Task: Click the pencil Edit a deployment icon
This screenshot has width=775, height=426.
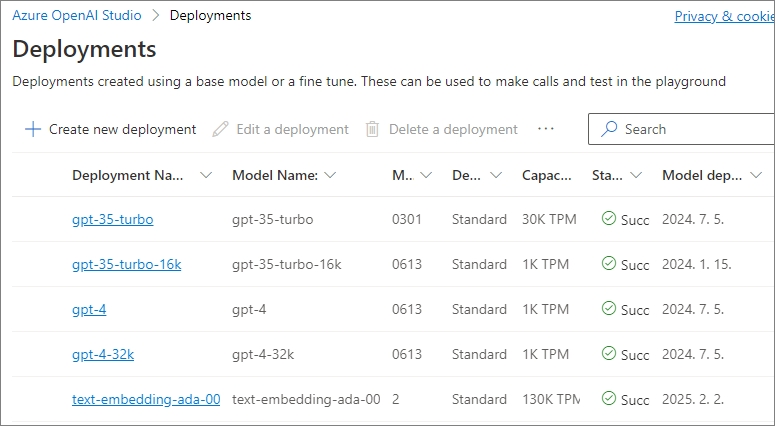Action: tap(221, 129)
